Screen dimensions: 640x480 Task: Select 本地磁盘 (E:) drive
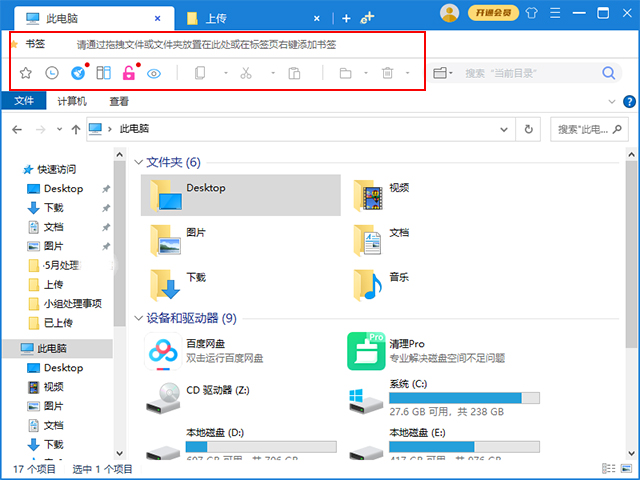[445, 444]
